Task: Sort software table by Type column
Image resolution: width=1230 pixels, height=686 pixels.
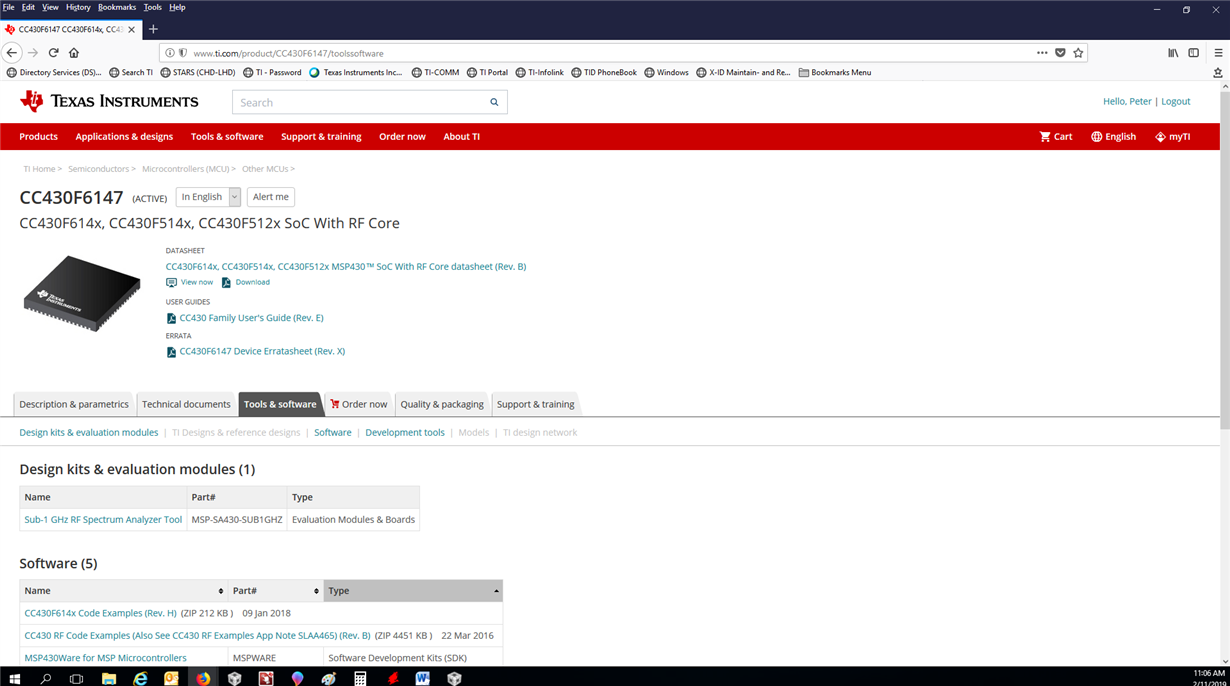Action: click(x=413, y=591)
